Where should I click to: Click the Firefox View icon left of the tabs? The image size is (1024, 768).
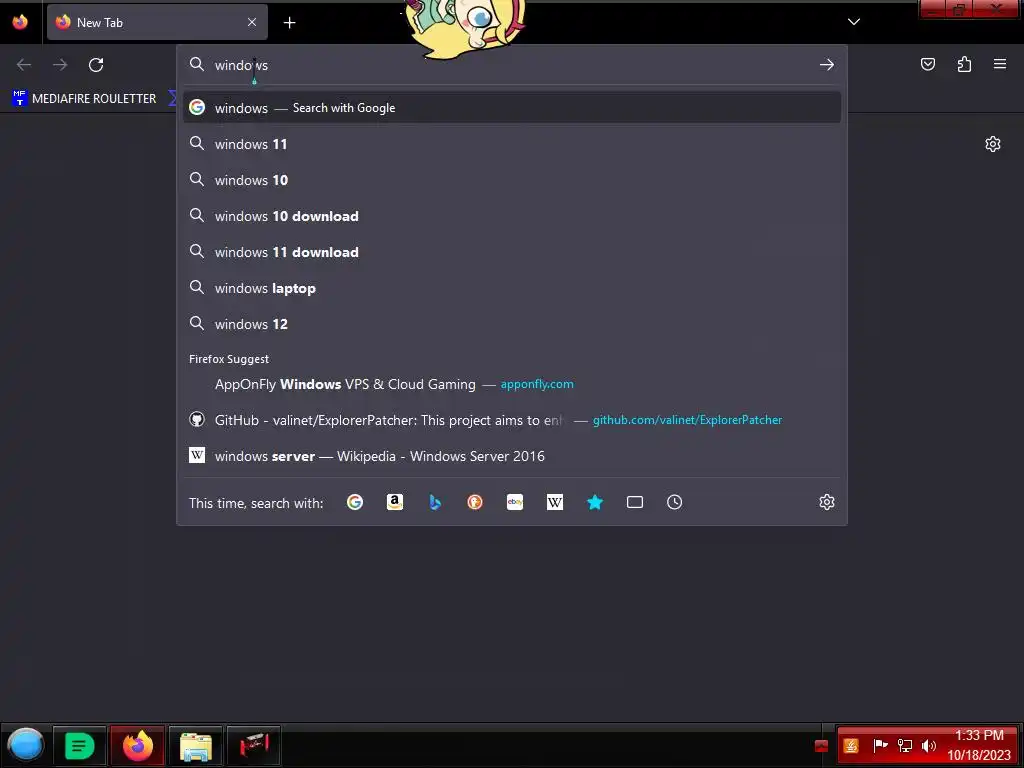(20, 22)
